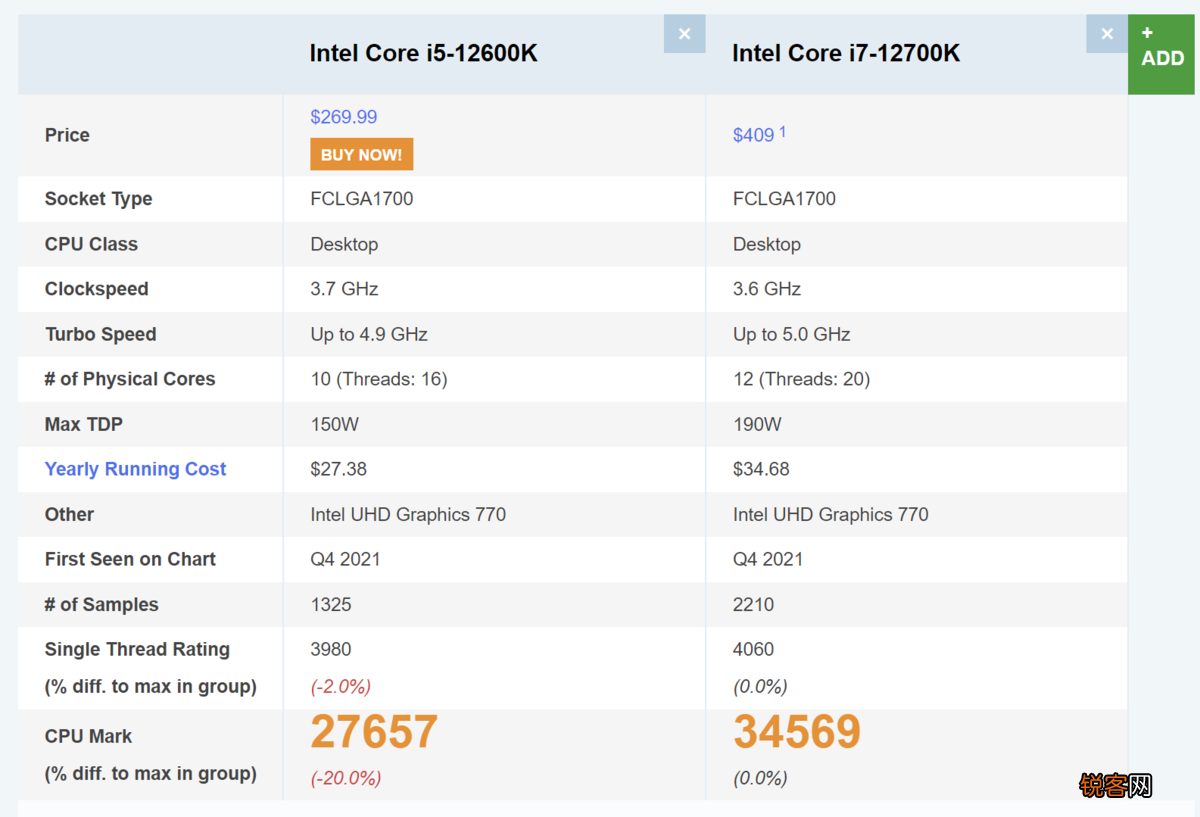The image size is (1200, 817).
Task: Select the Price row label
Action: [67, 135]
